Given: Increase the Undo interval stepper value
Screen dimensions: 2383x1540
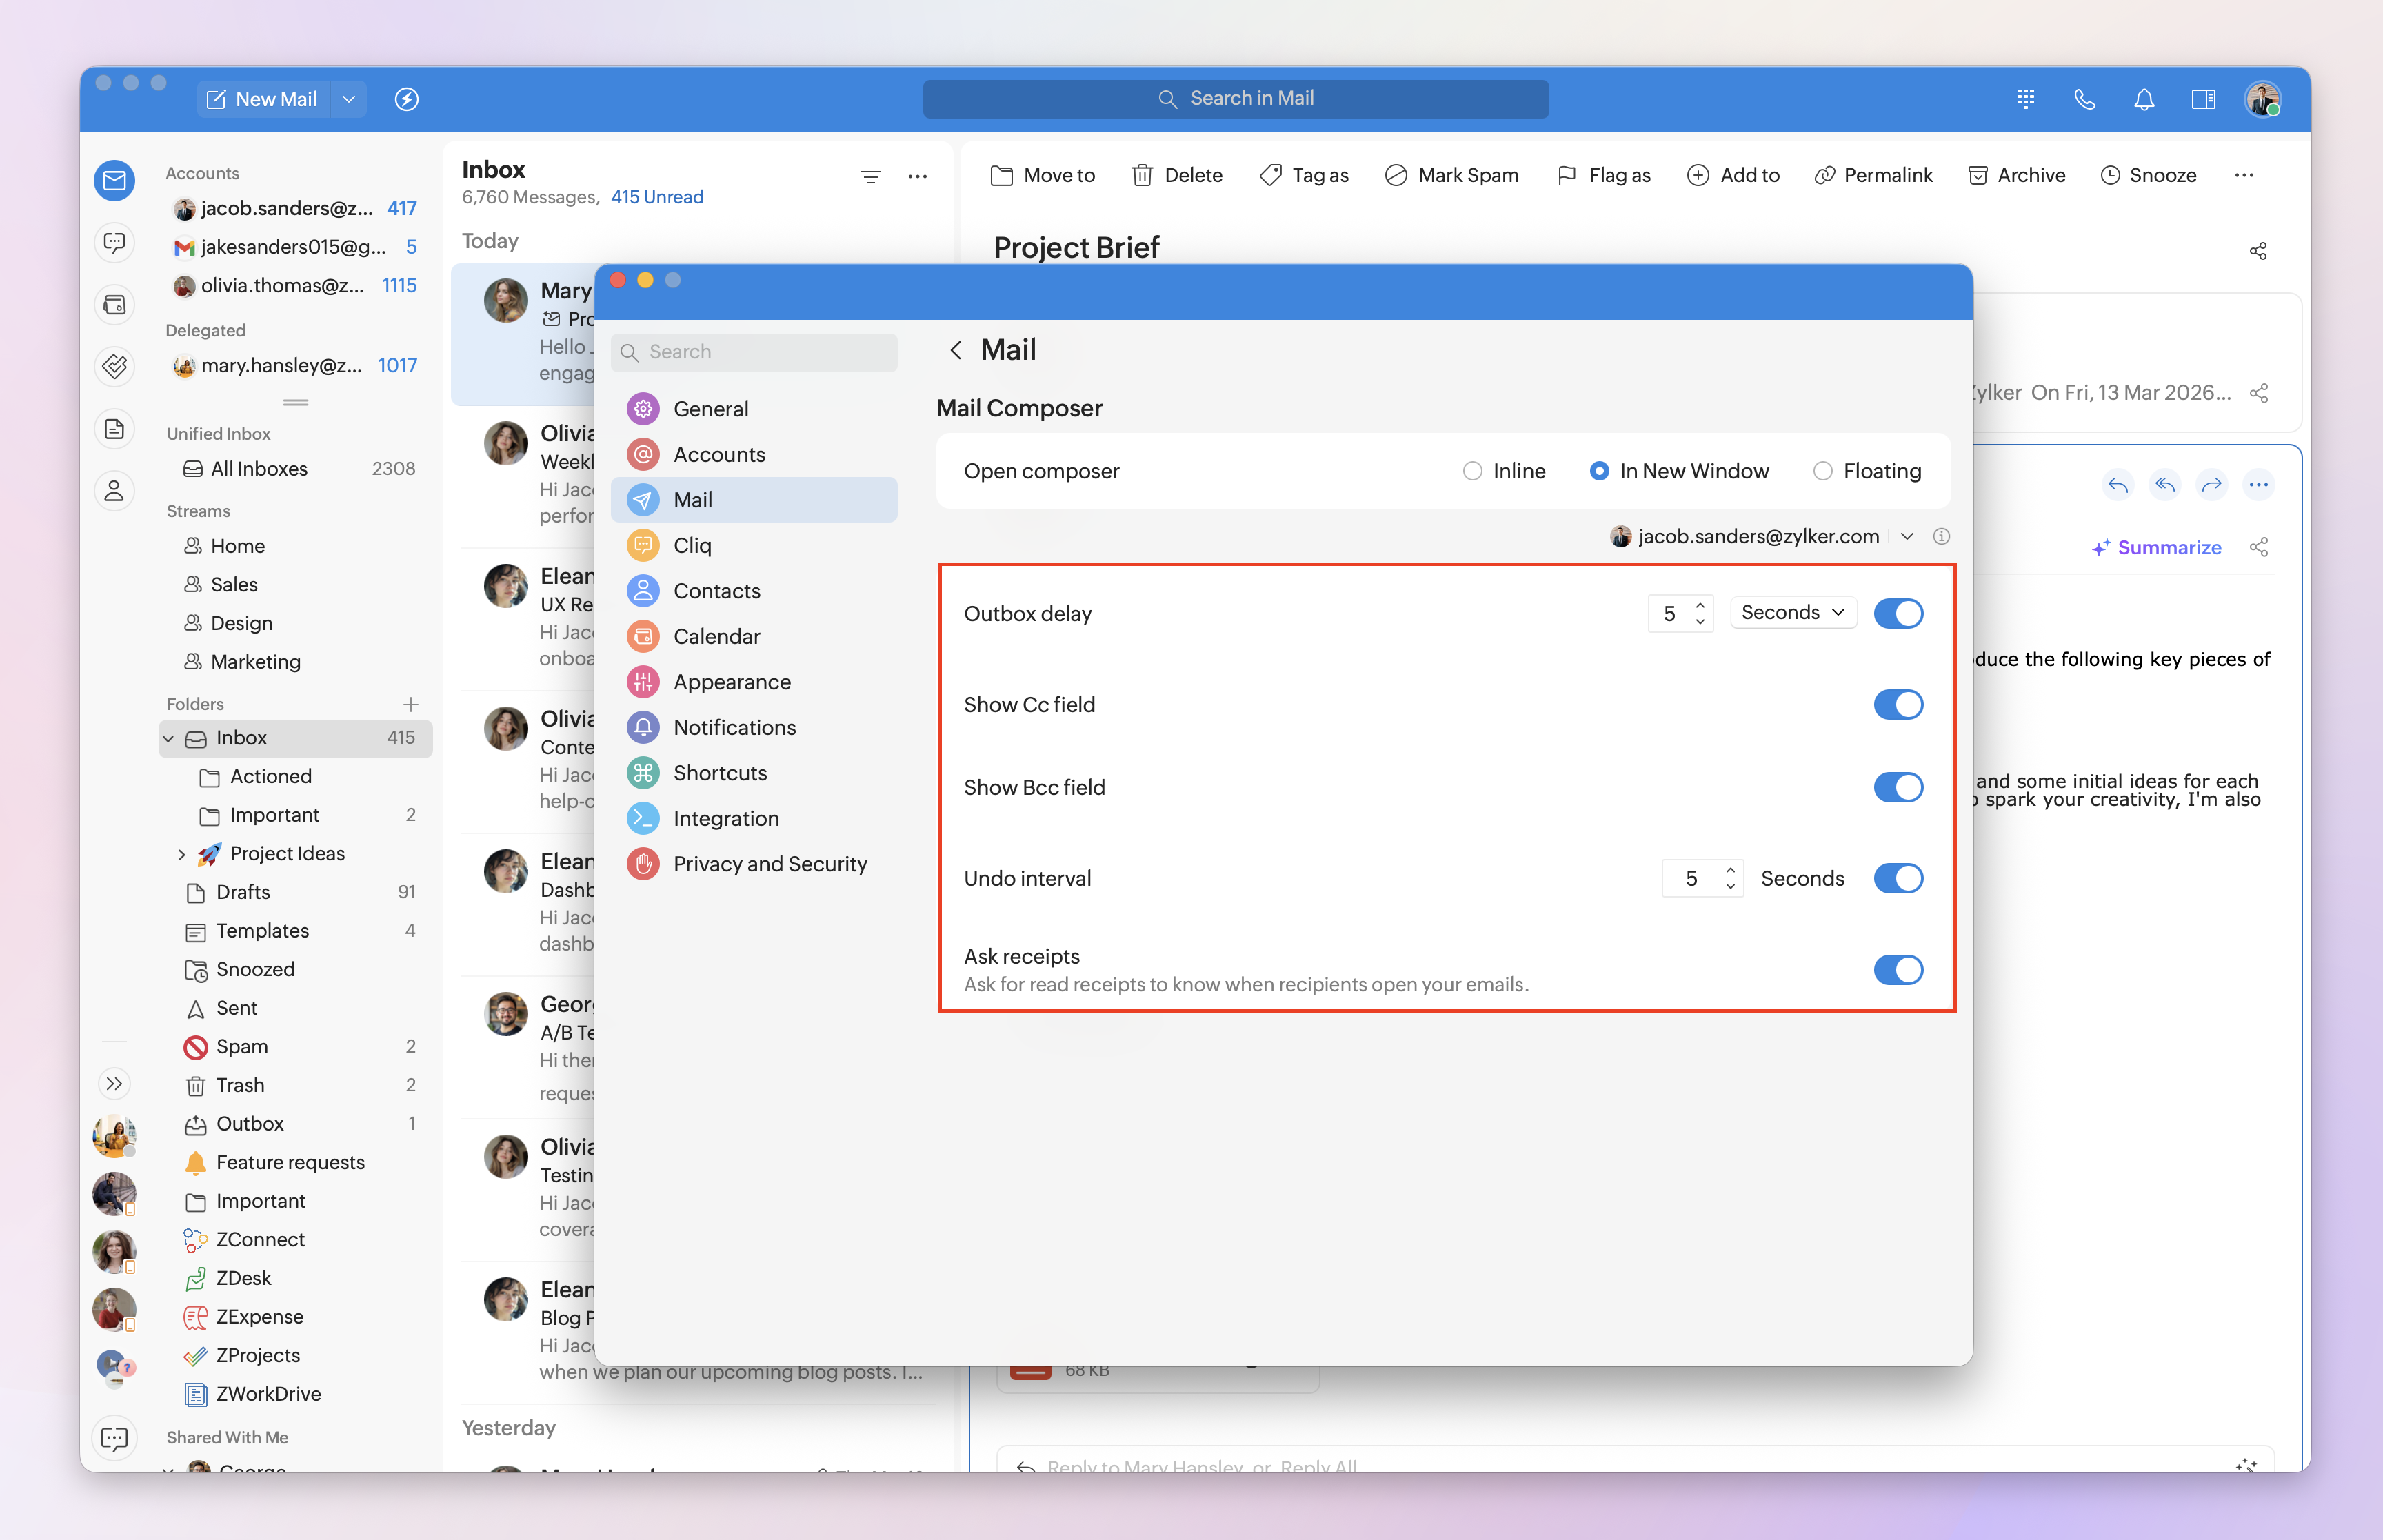Looking at the screenshot, I should point(1730,869).
